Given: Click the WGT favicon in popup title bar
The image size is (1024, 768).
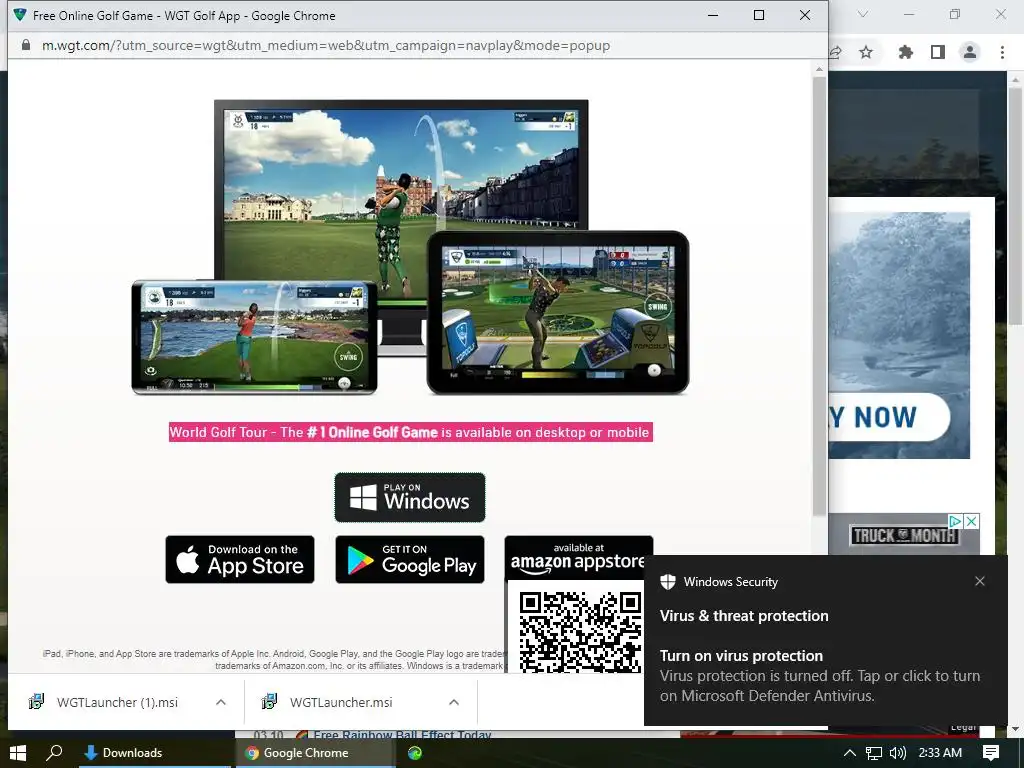Looking at the screenshot, I should tap(20, 15).
